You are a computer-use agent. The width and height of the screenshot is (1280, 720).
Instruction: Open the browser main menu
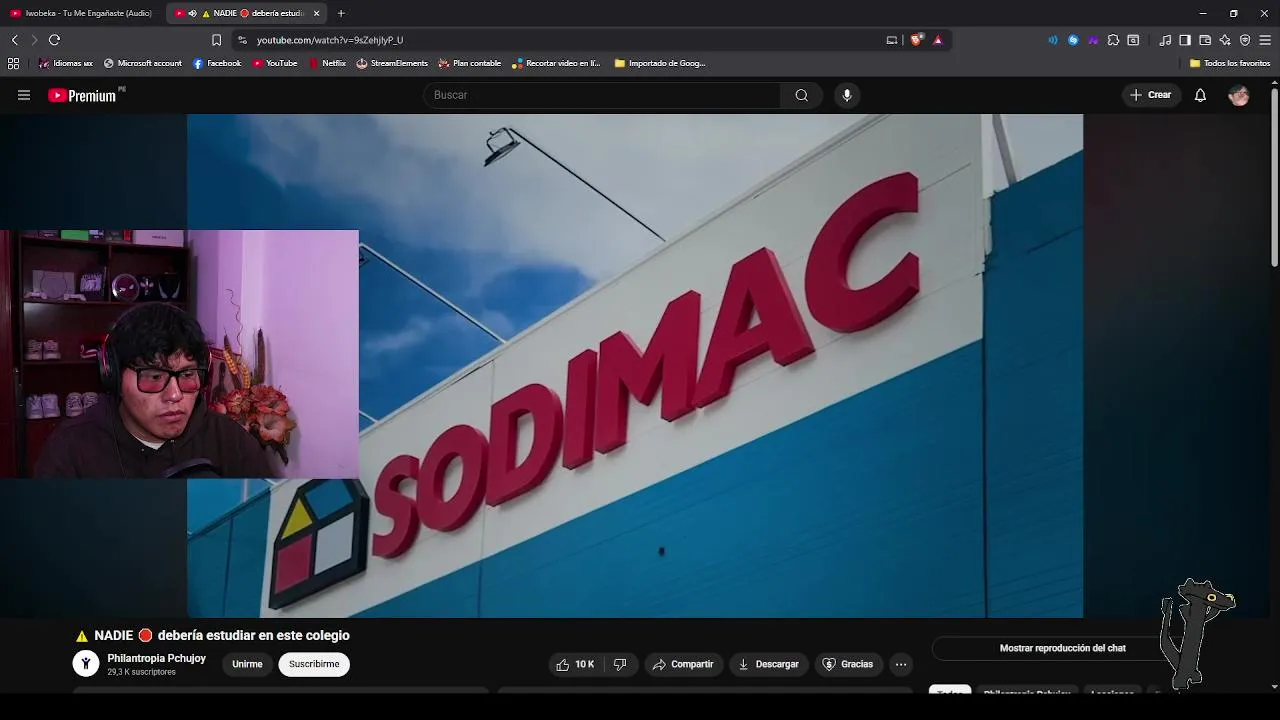(1265, 40)
